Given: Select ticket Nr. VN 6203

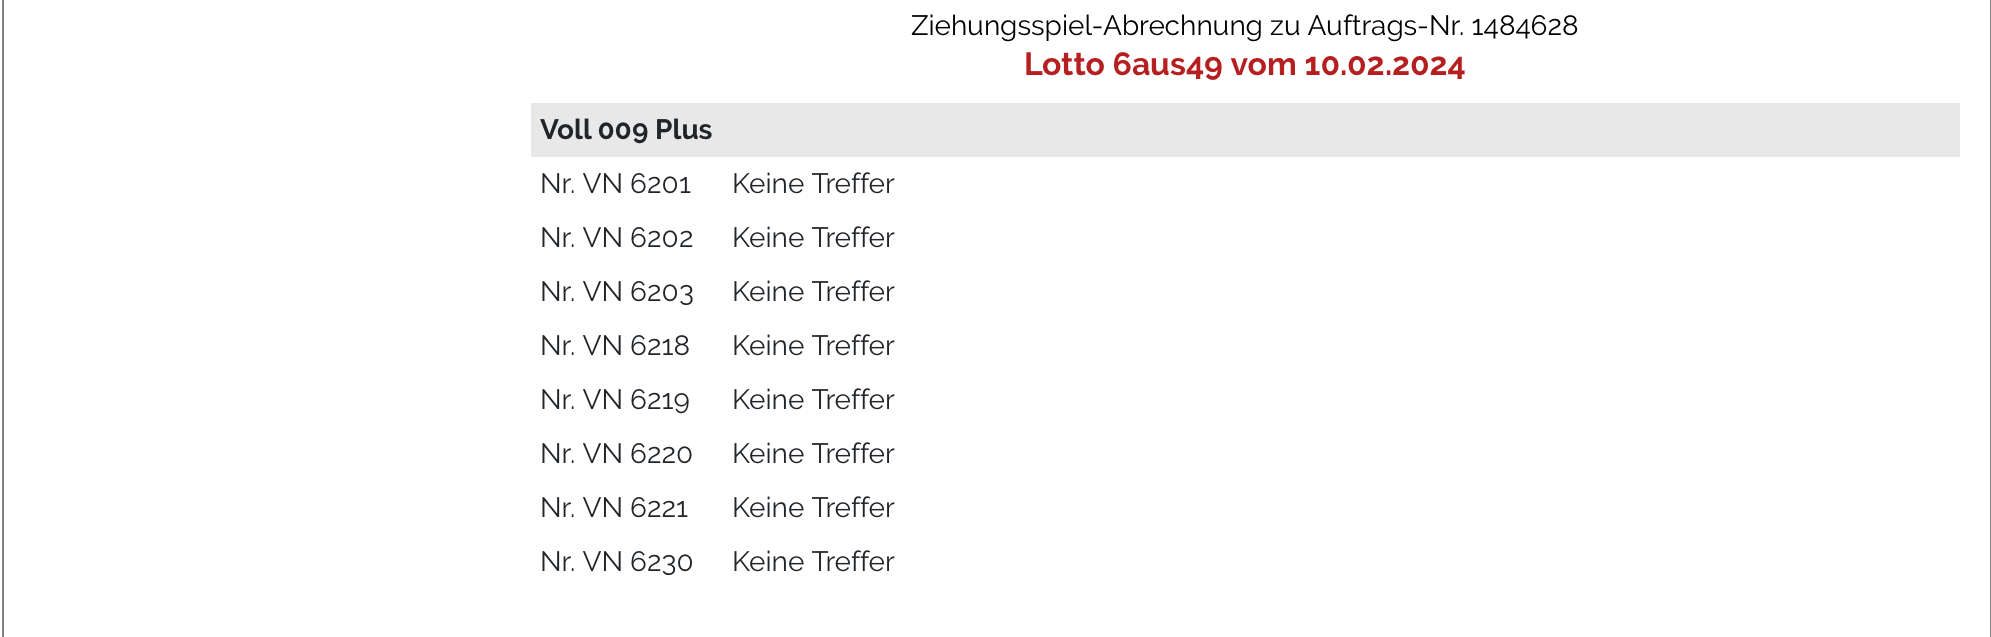Looking at the screenshot, I should pos(617,292).
